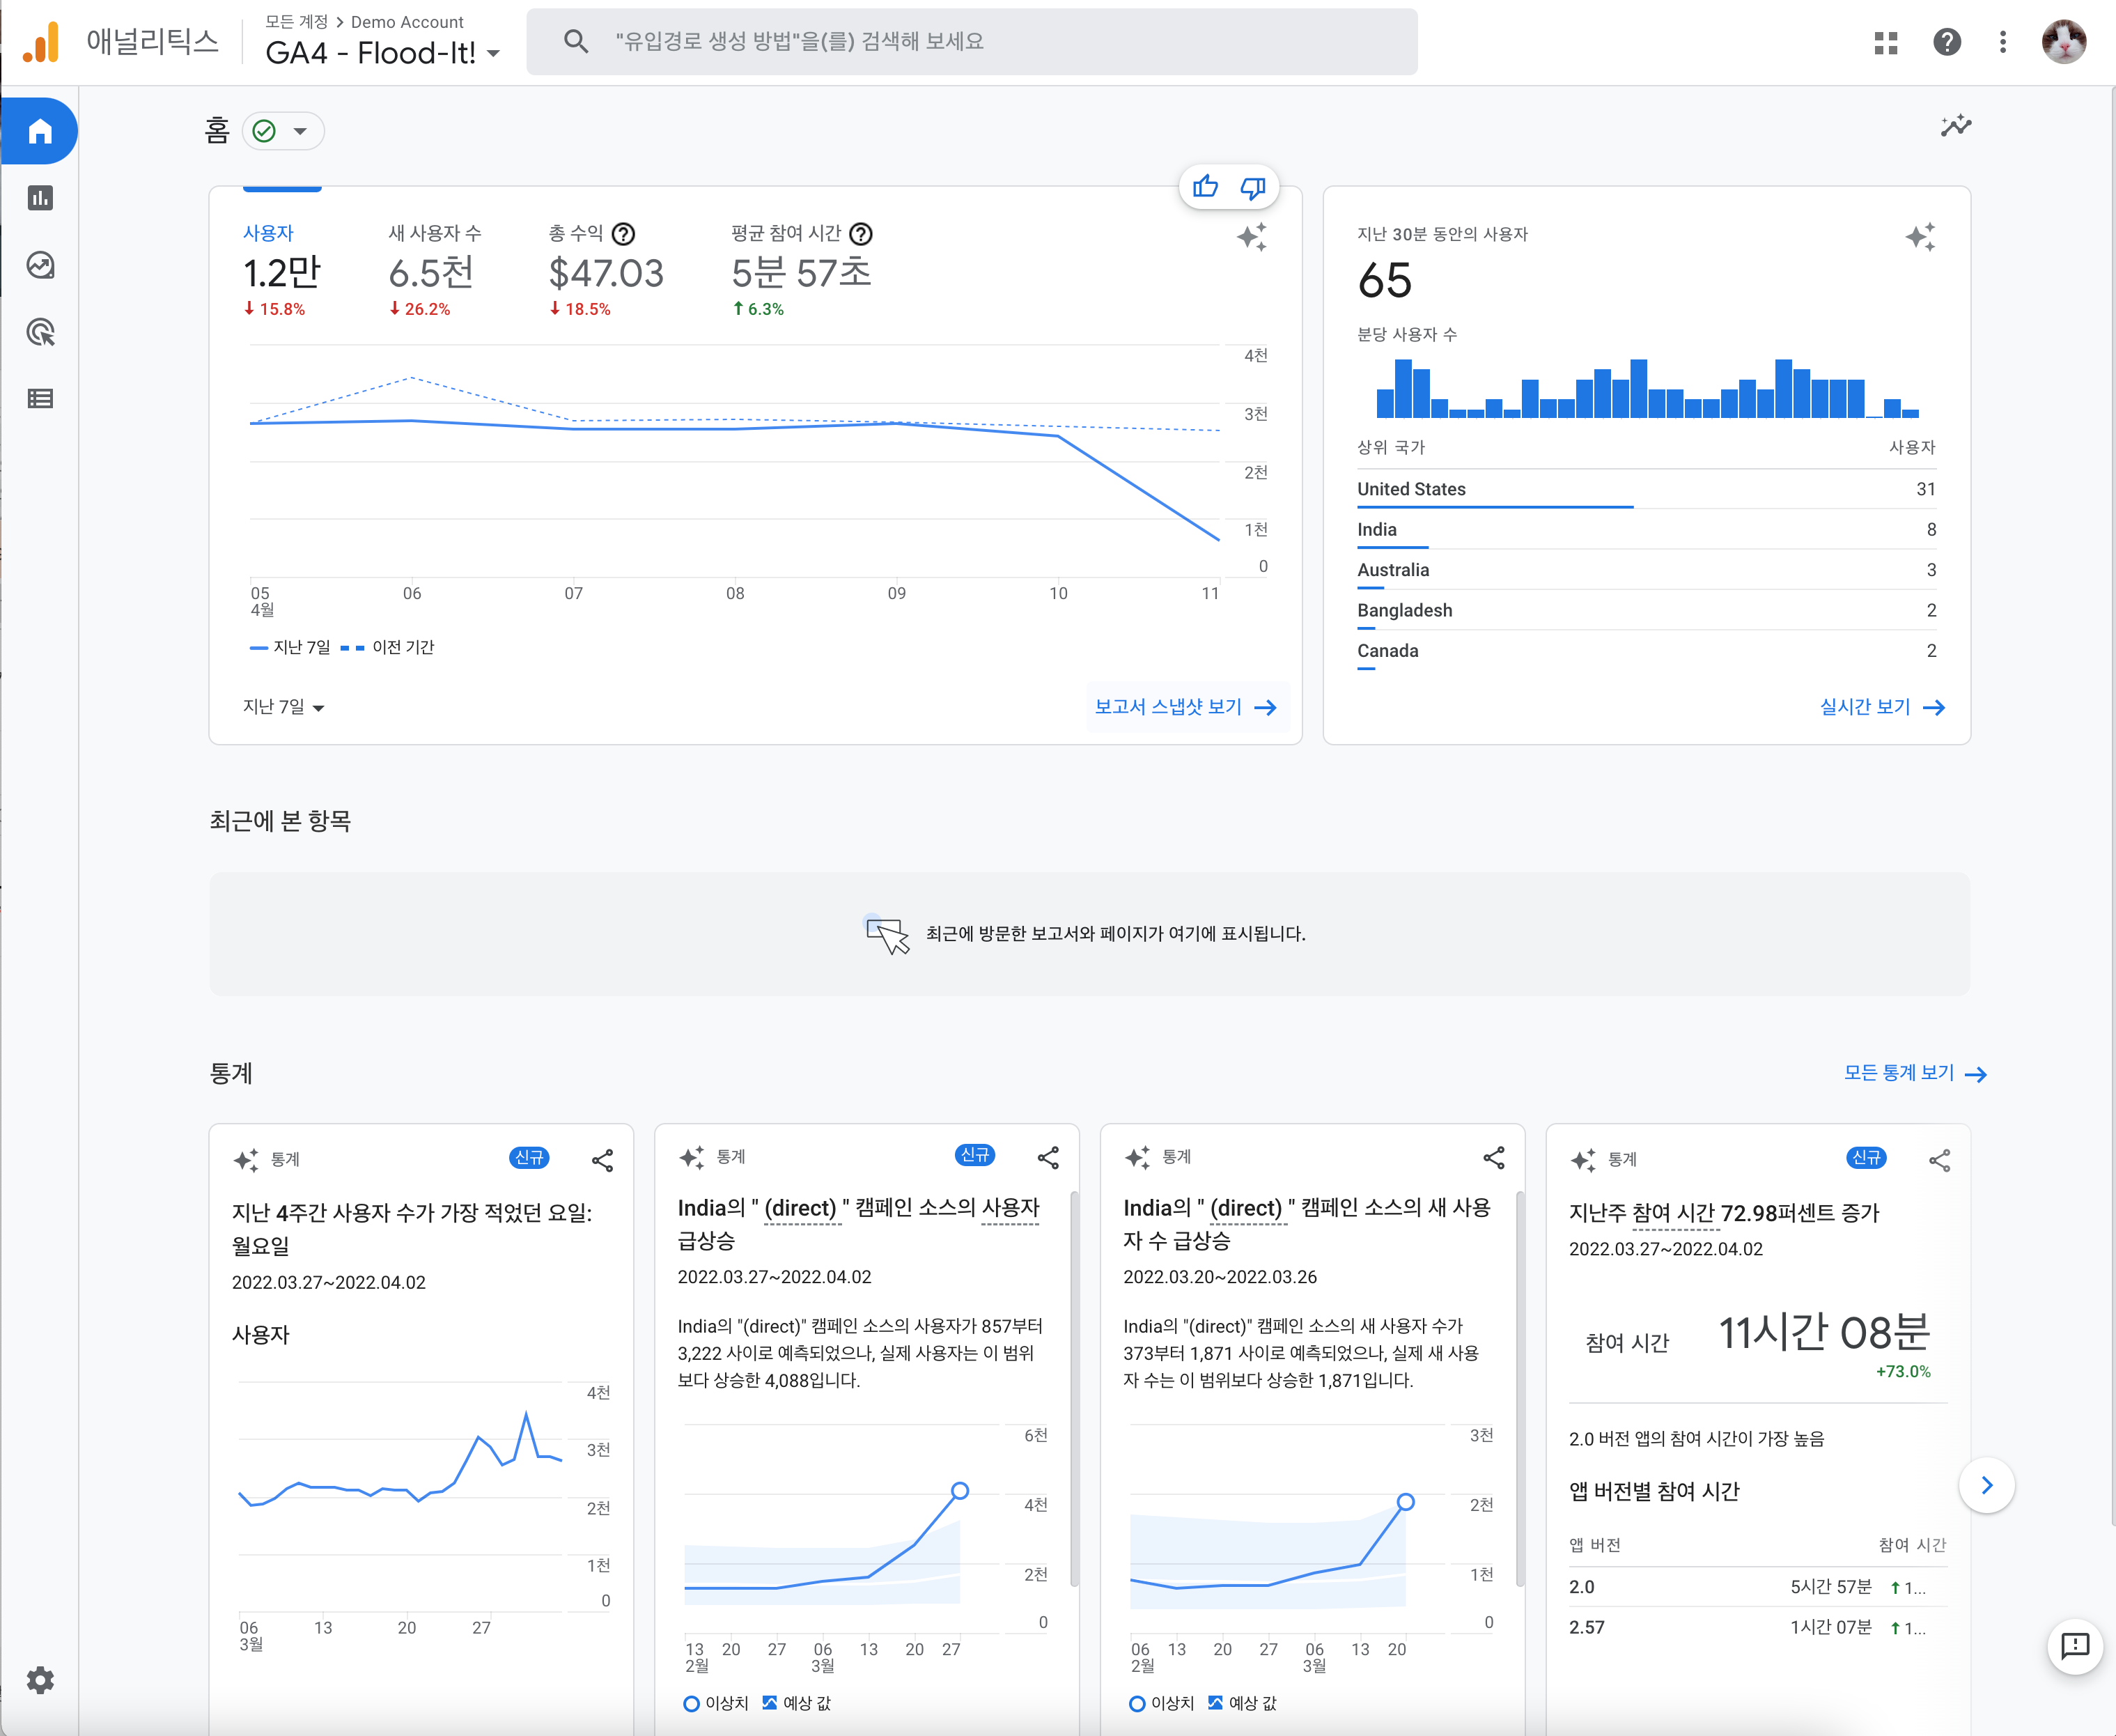The image size is (2116, 1736).
Task: Click insights sparkle icon on realtime card
Action: tap(1920, 237)
